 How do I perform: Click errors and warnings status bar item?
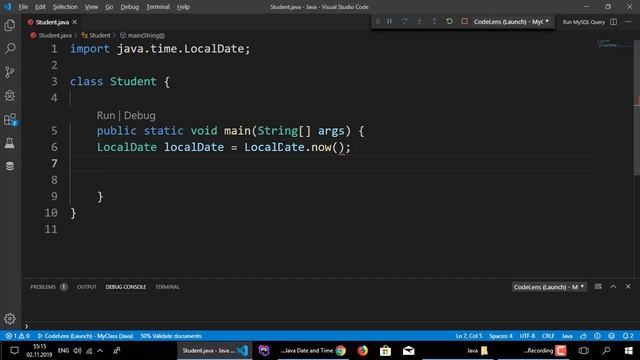pos(18,336)
